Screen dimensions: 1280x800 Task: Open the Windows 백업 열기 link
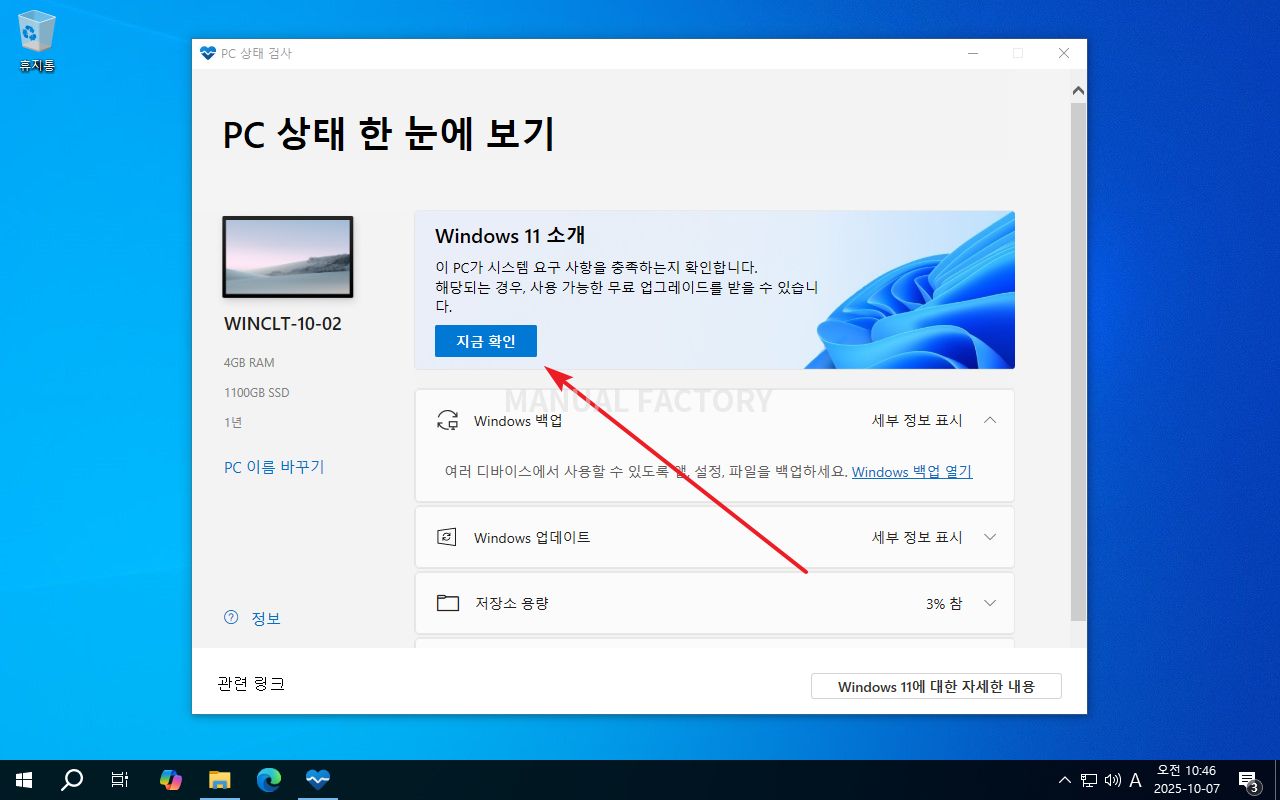911,472
